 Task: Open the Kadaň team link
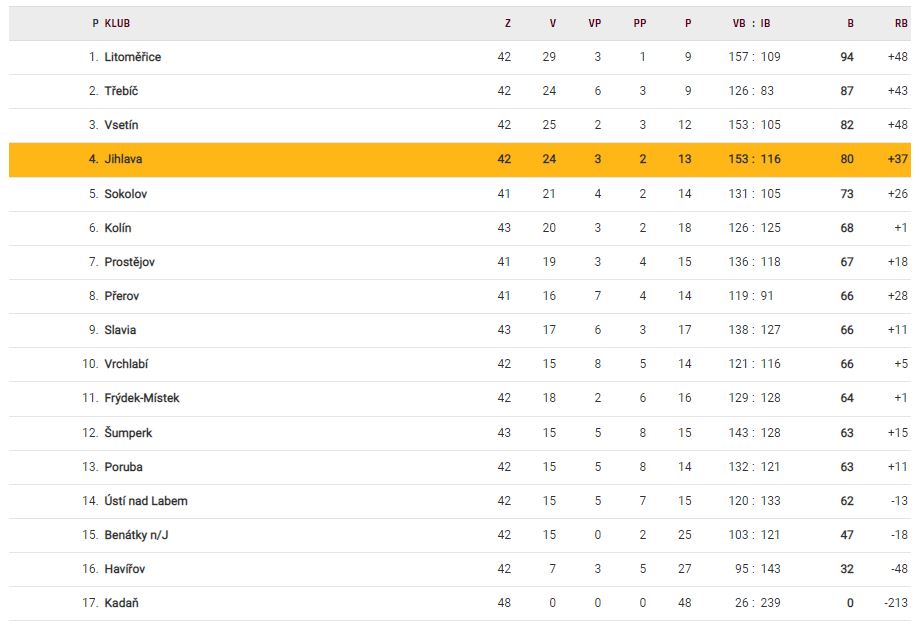(120, 603)
